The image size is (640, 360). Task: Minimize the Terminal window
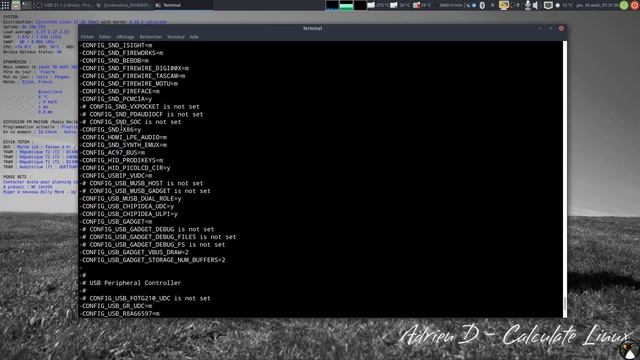point(540,28)
